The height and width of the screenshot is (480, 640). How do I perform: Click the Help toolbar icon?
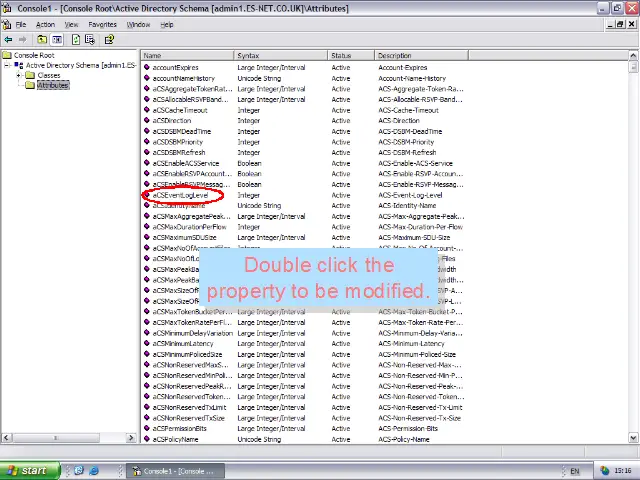pos(109,40)
